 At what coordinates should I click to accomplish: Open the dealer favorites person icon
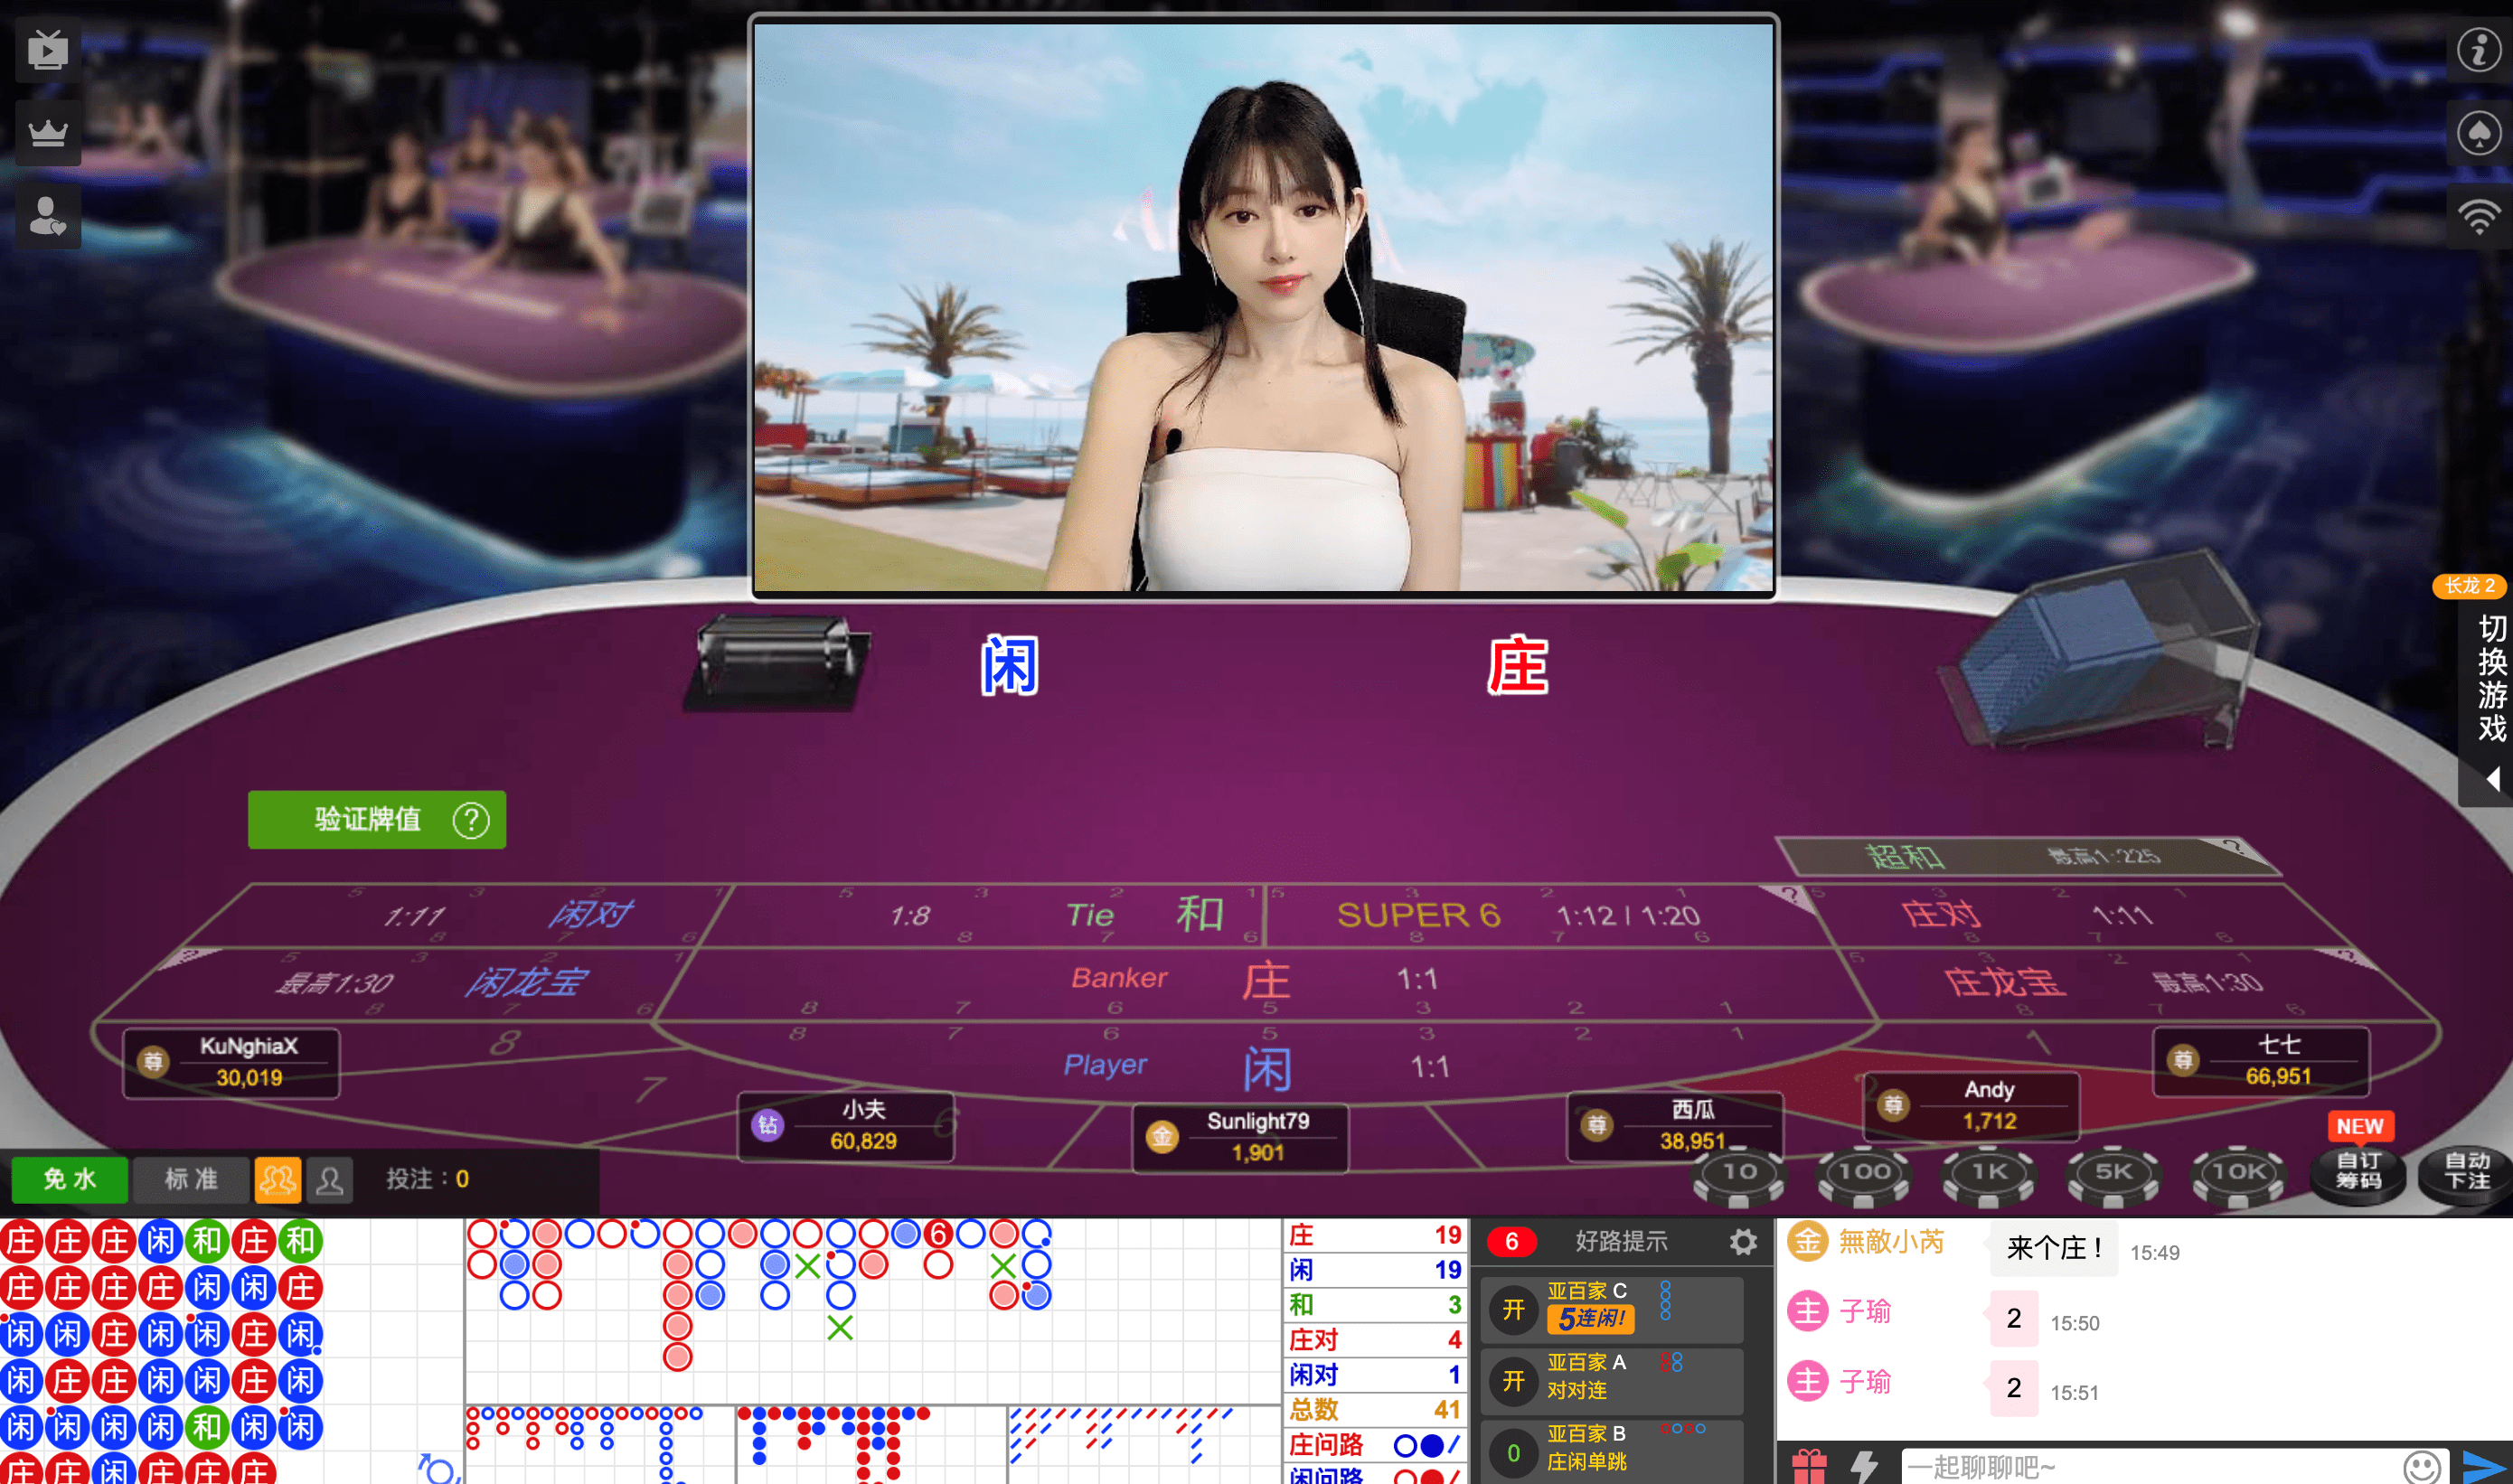coord(48,216)
